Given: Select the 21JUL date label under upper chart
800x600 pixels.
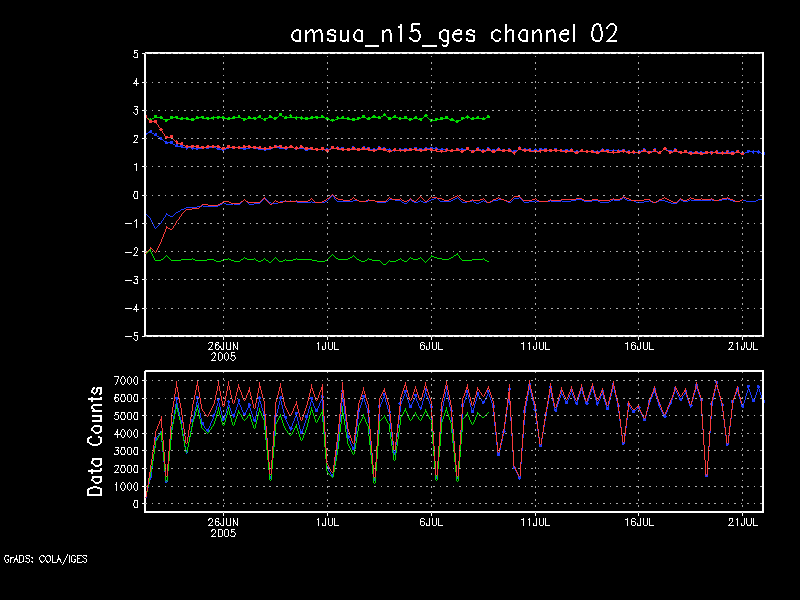Looking at the screenshot, I should [742, 346].
